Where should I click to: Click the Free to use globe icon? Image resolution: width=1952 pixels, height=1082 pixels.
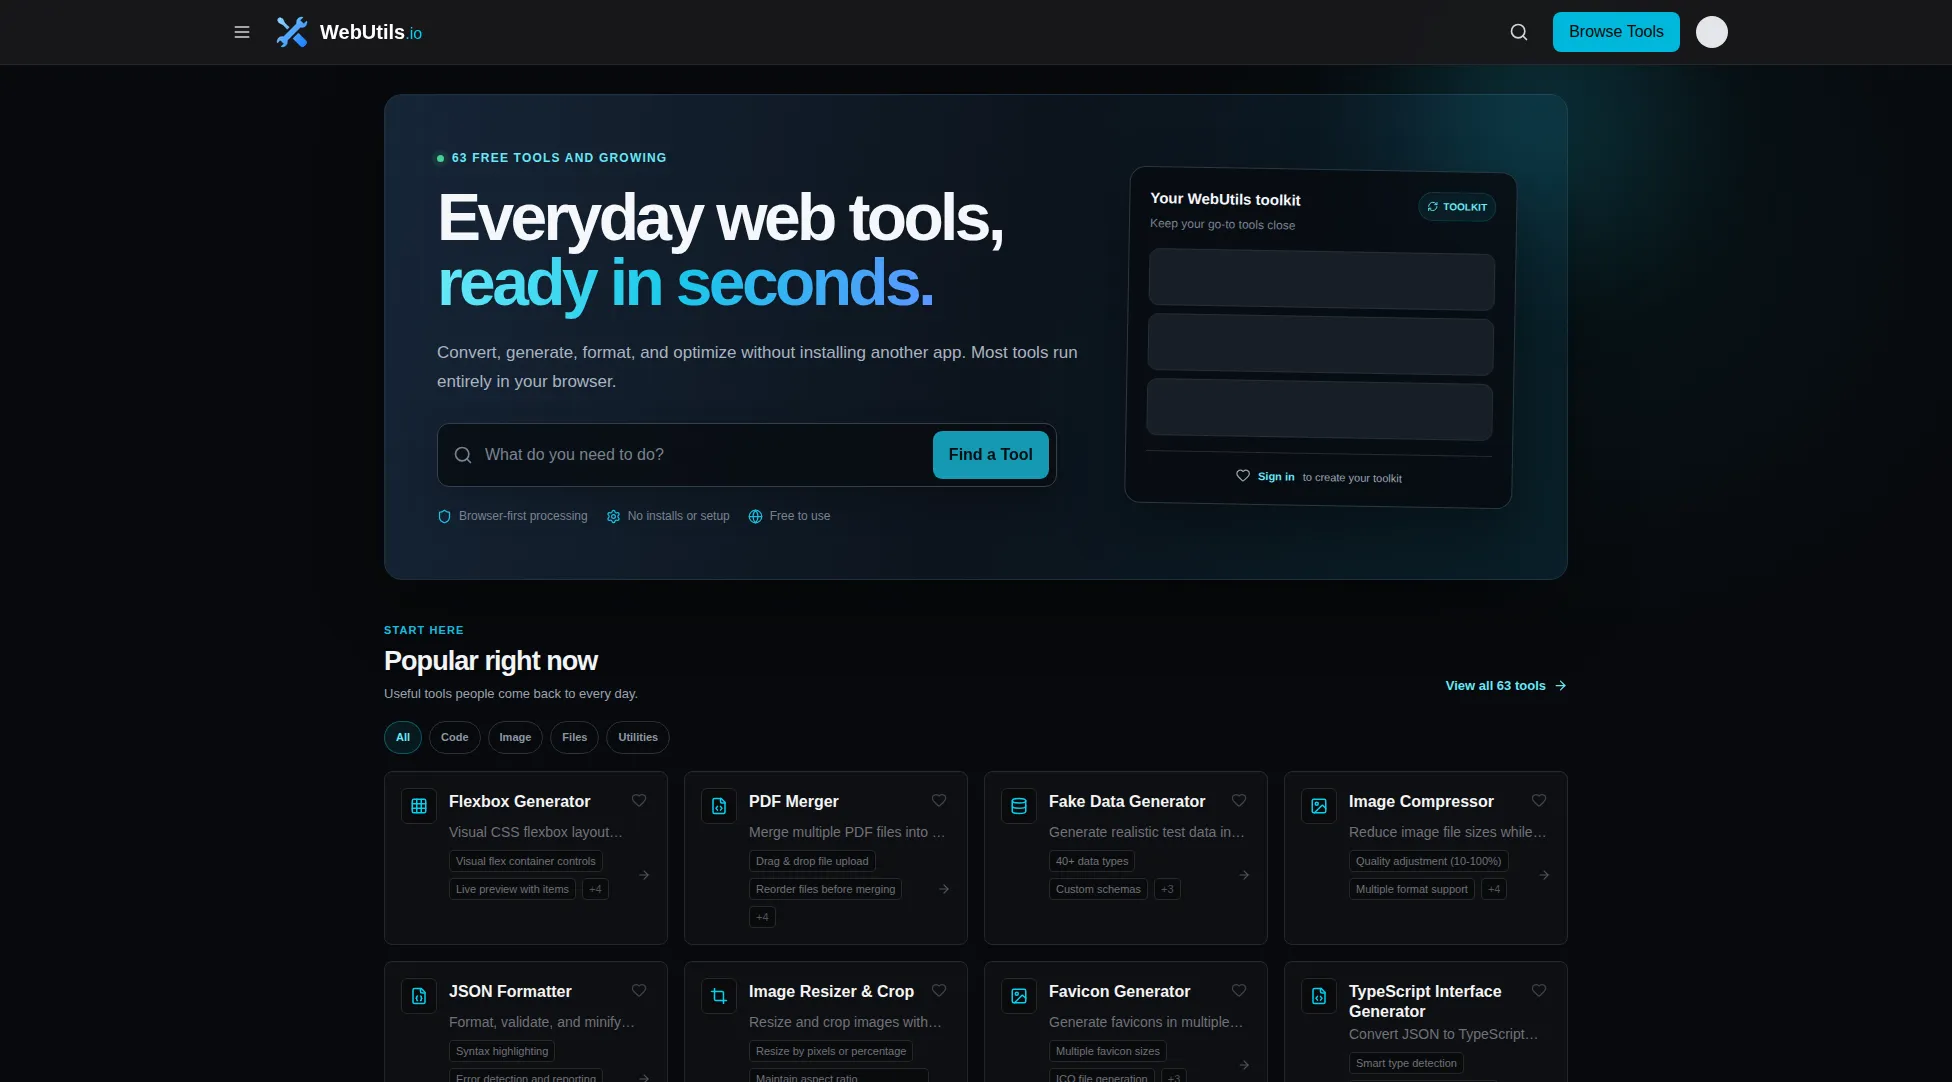pos(755,516)
